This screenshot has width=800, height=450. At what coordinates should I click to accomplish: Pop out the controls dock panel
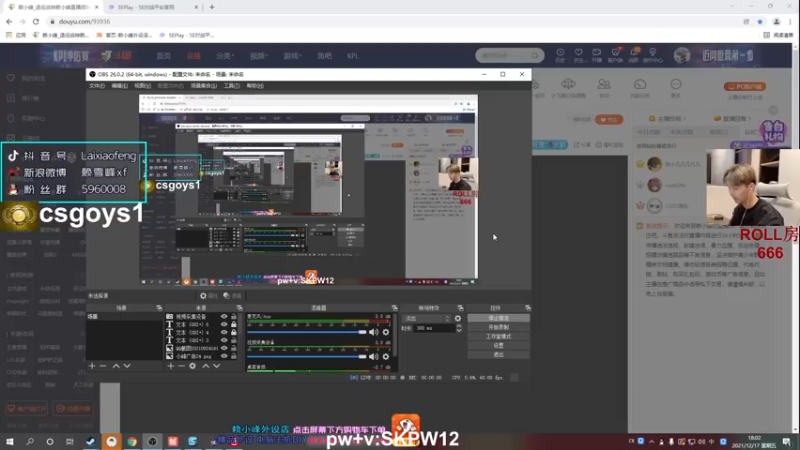pyautogui.click(x=528, y=308)
